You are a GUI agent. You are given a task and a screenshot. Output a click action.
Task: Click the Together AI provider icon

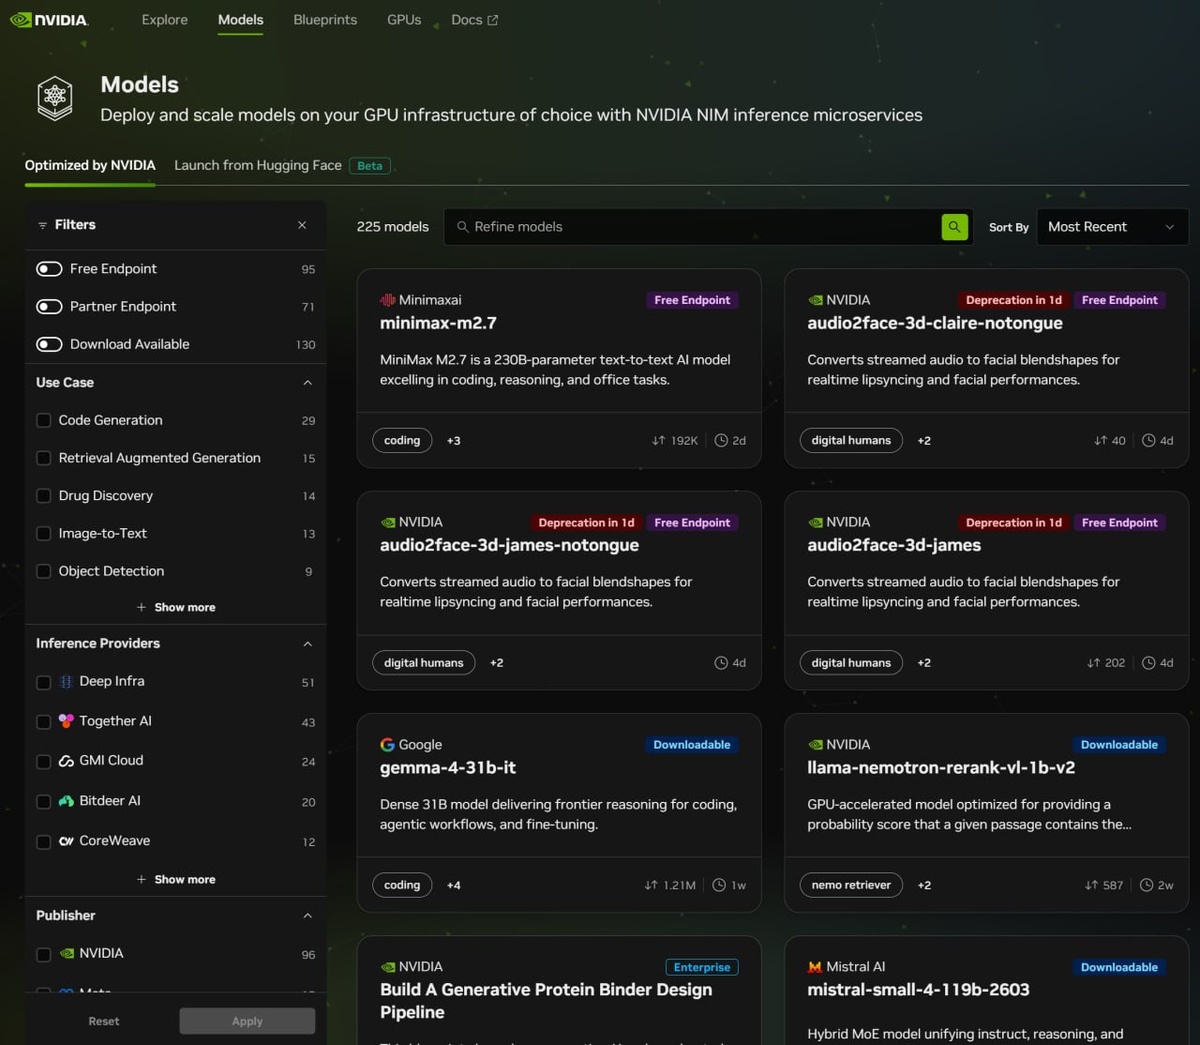pyautogui.click(x=66, y=721)
